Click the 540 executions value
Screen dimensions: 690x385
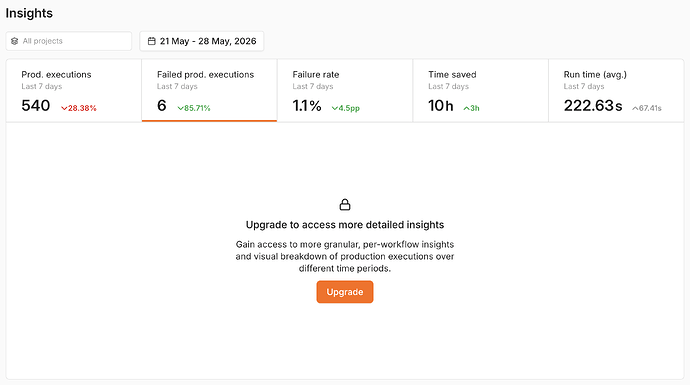tap(36, 106)
